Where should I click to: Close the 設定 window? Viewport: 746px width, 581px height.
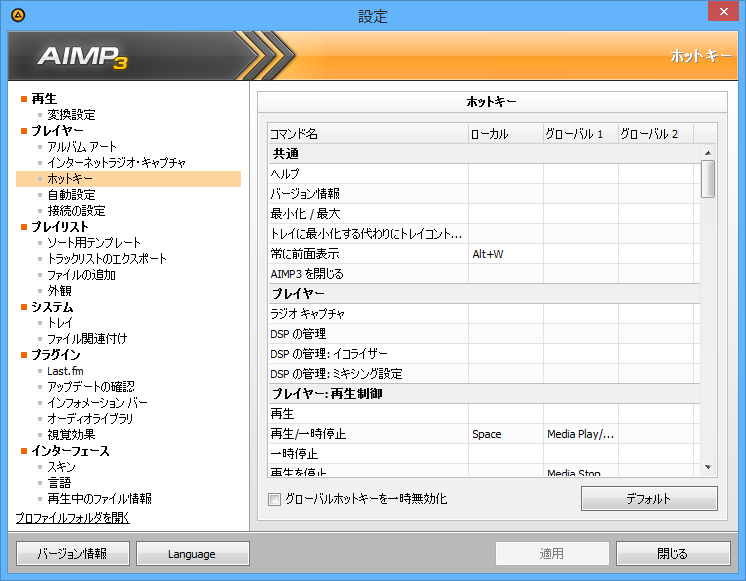point(723,11)
